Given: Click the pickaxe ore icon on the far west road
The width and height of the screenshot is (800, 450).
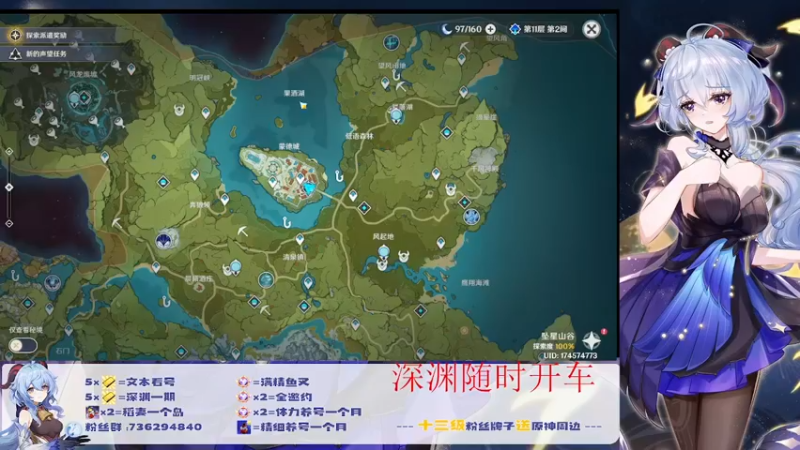Looking at the screenshot, I should pyautogui.click(x=117, y=223).
